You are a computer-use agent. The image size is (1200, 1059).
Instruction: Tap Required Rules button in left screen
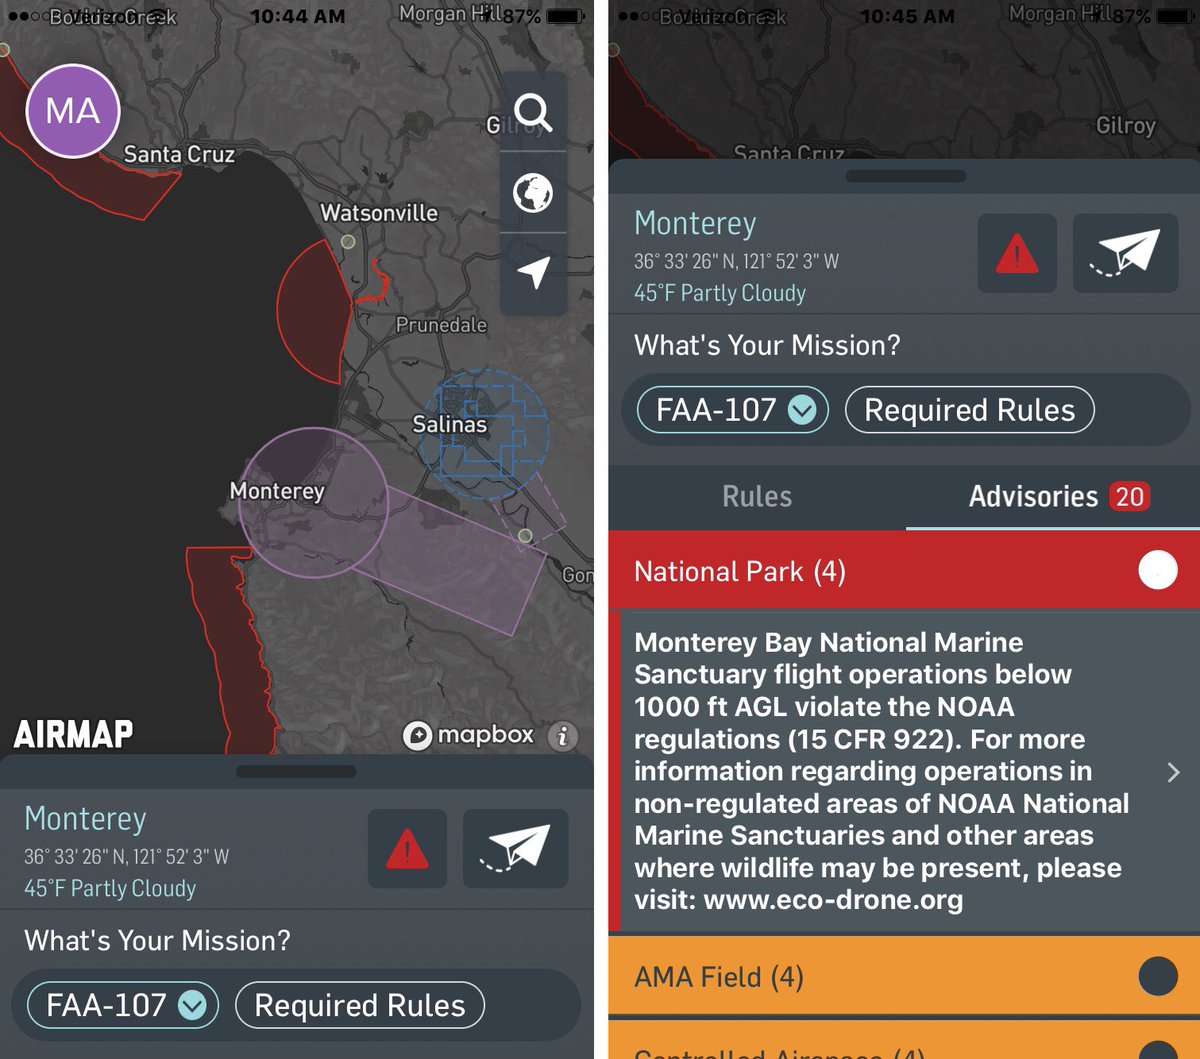pyautogui.click(x=360, y=1005)
